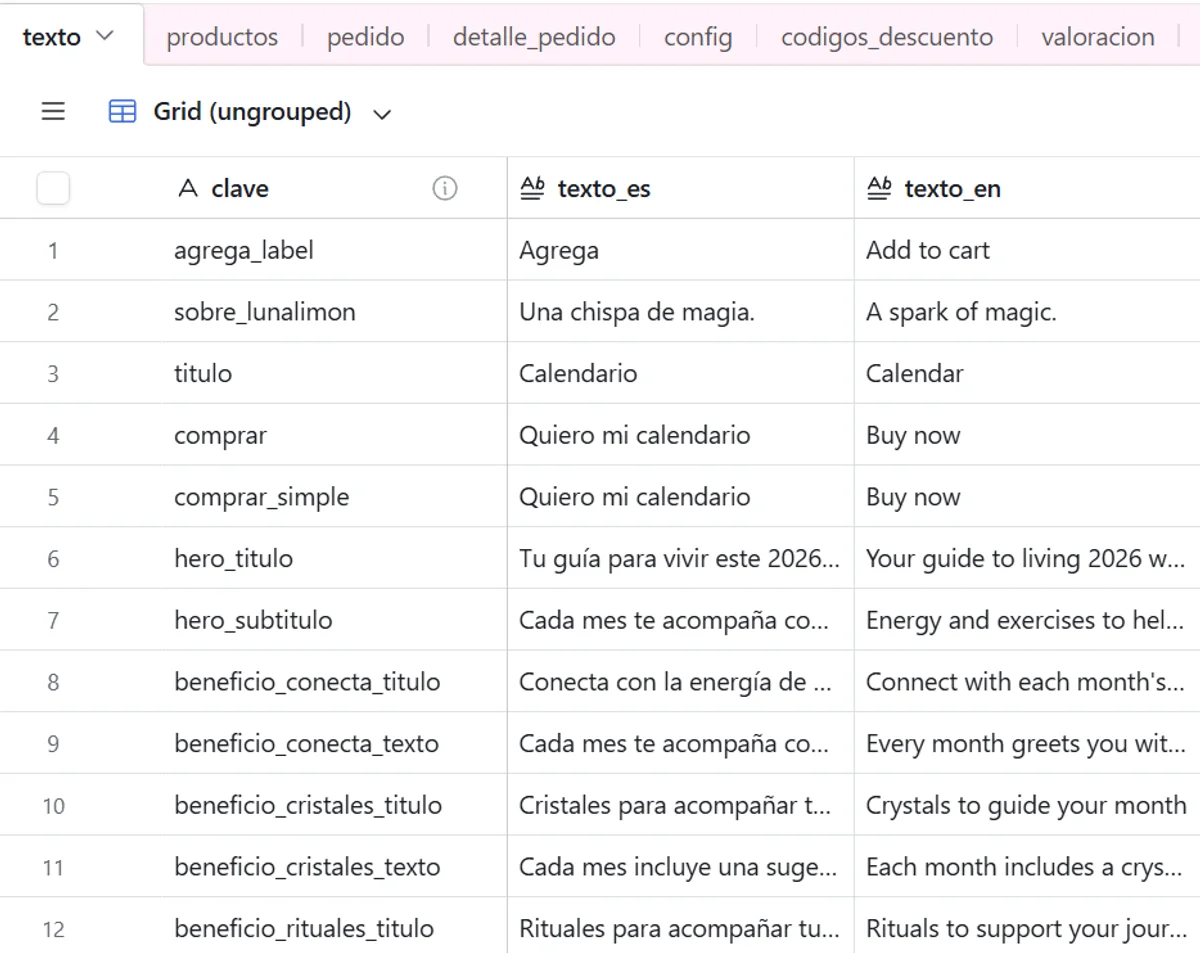Viewport: 1200px width, 953px height.
Task: Select the checkbox in the table header row
Action: tap(52, 187)
